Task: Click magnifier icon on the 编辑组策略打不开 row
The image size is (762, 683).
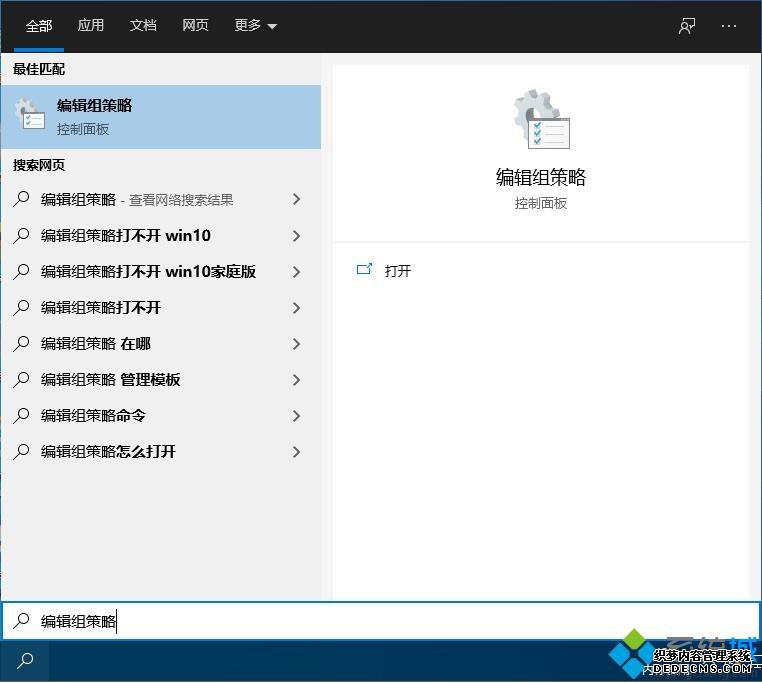Action: pyautogui.click(x=21, y=307)
